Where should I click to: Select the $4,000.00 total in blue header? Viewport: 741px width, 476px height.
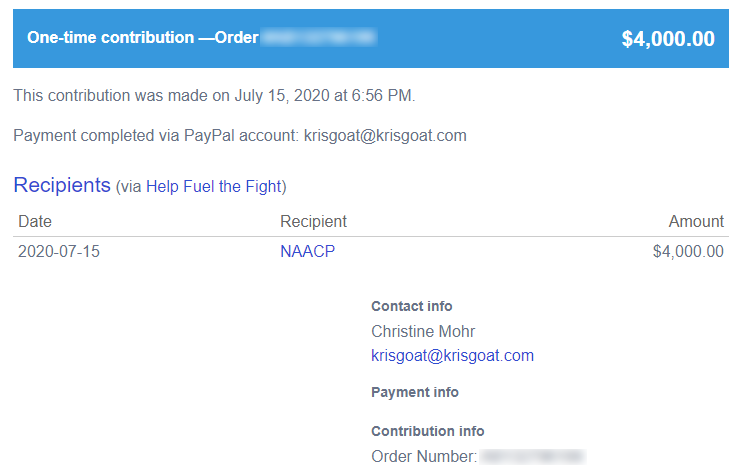668,39
